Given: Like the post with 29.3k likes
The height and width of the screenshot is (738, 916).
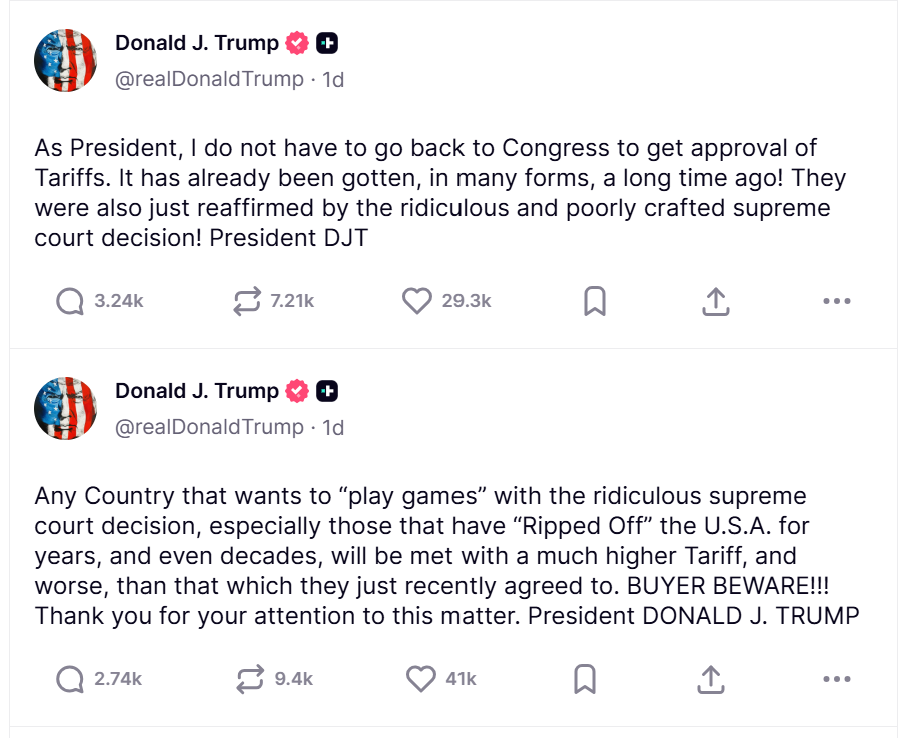Looking at the screenshot, I should pyautogui.click(x=416, y=301).
